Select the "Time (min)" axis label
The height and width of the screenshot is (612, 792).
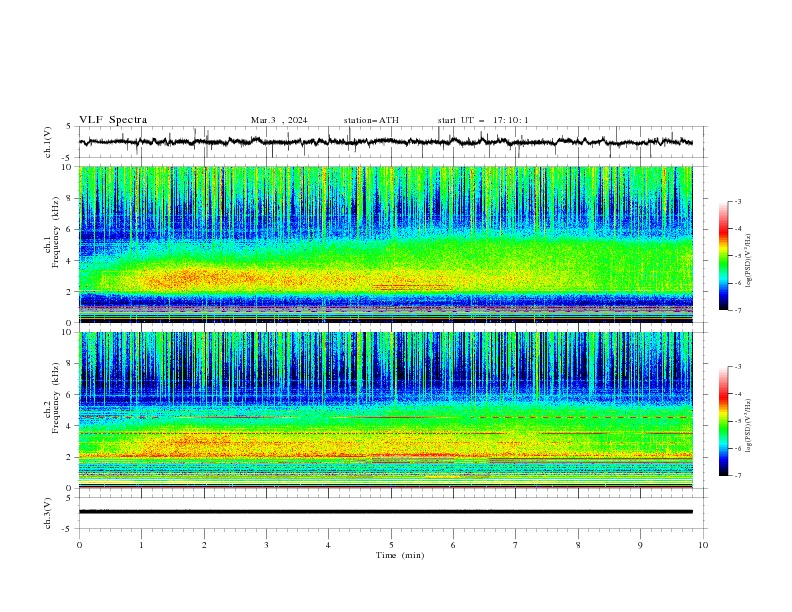point(400,555)
